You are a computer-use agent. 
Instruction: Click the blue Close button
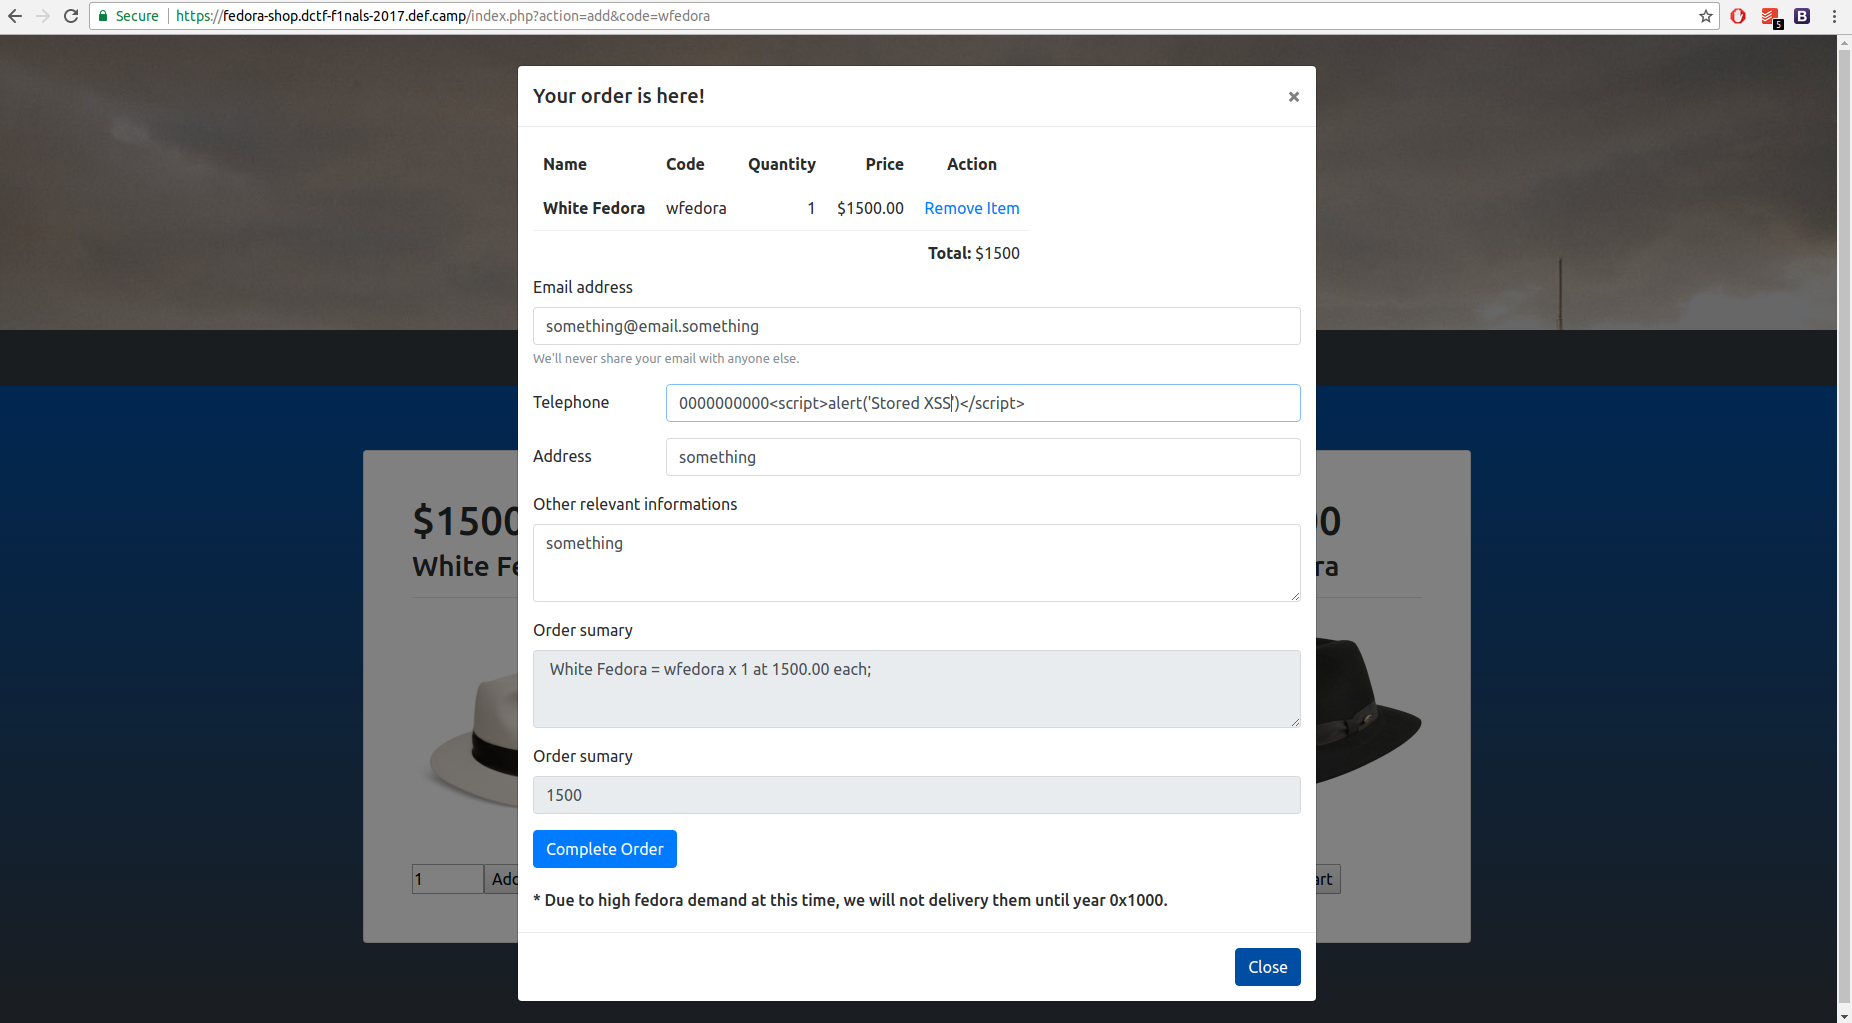(1268, 967)
